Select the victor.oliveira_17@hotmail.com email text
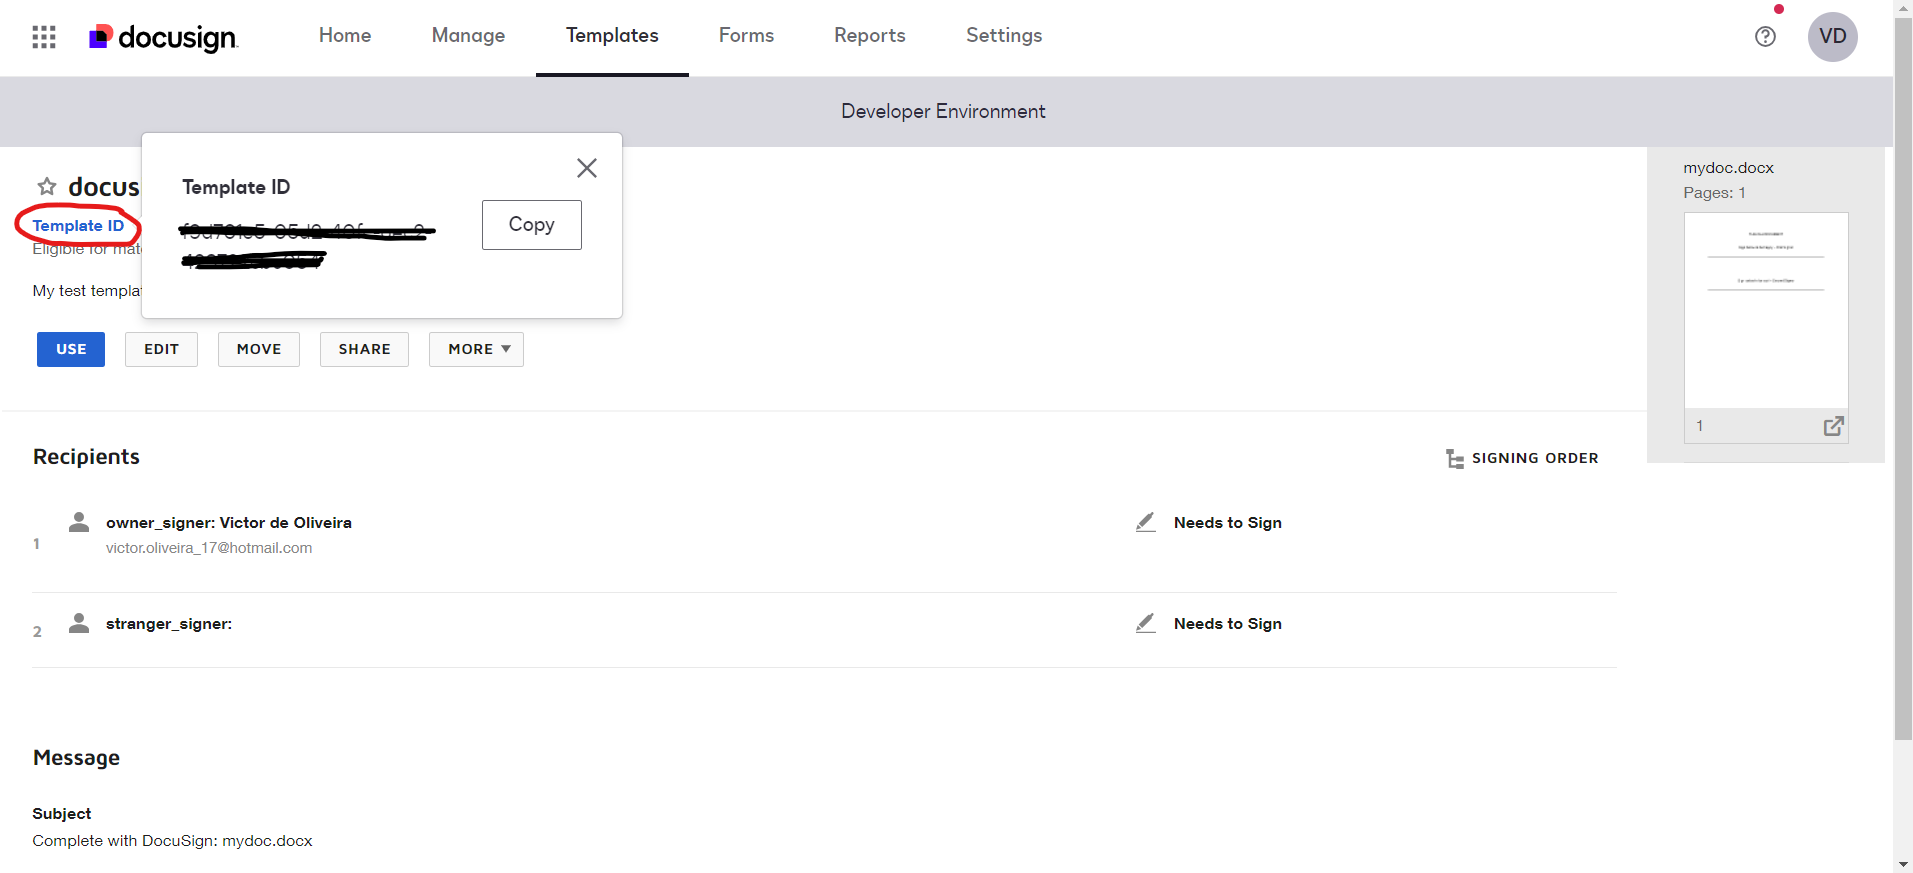Viewport: 1913px width, 873px height. pos(209,548)
